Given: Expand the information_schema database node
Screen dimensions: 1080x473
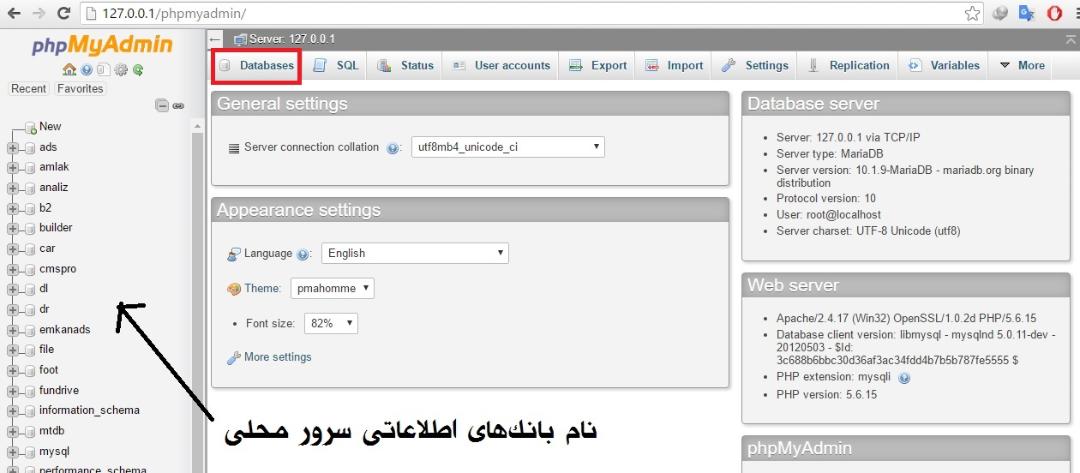Looking at the screenshot, I should tap(12, 411).
